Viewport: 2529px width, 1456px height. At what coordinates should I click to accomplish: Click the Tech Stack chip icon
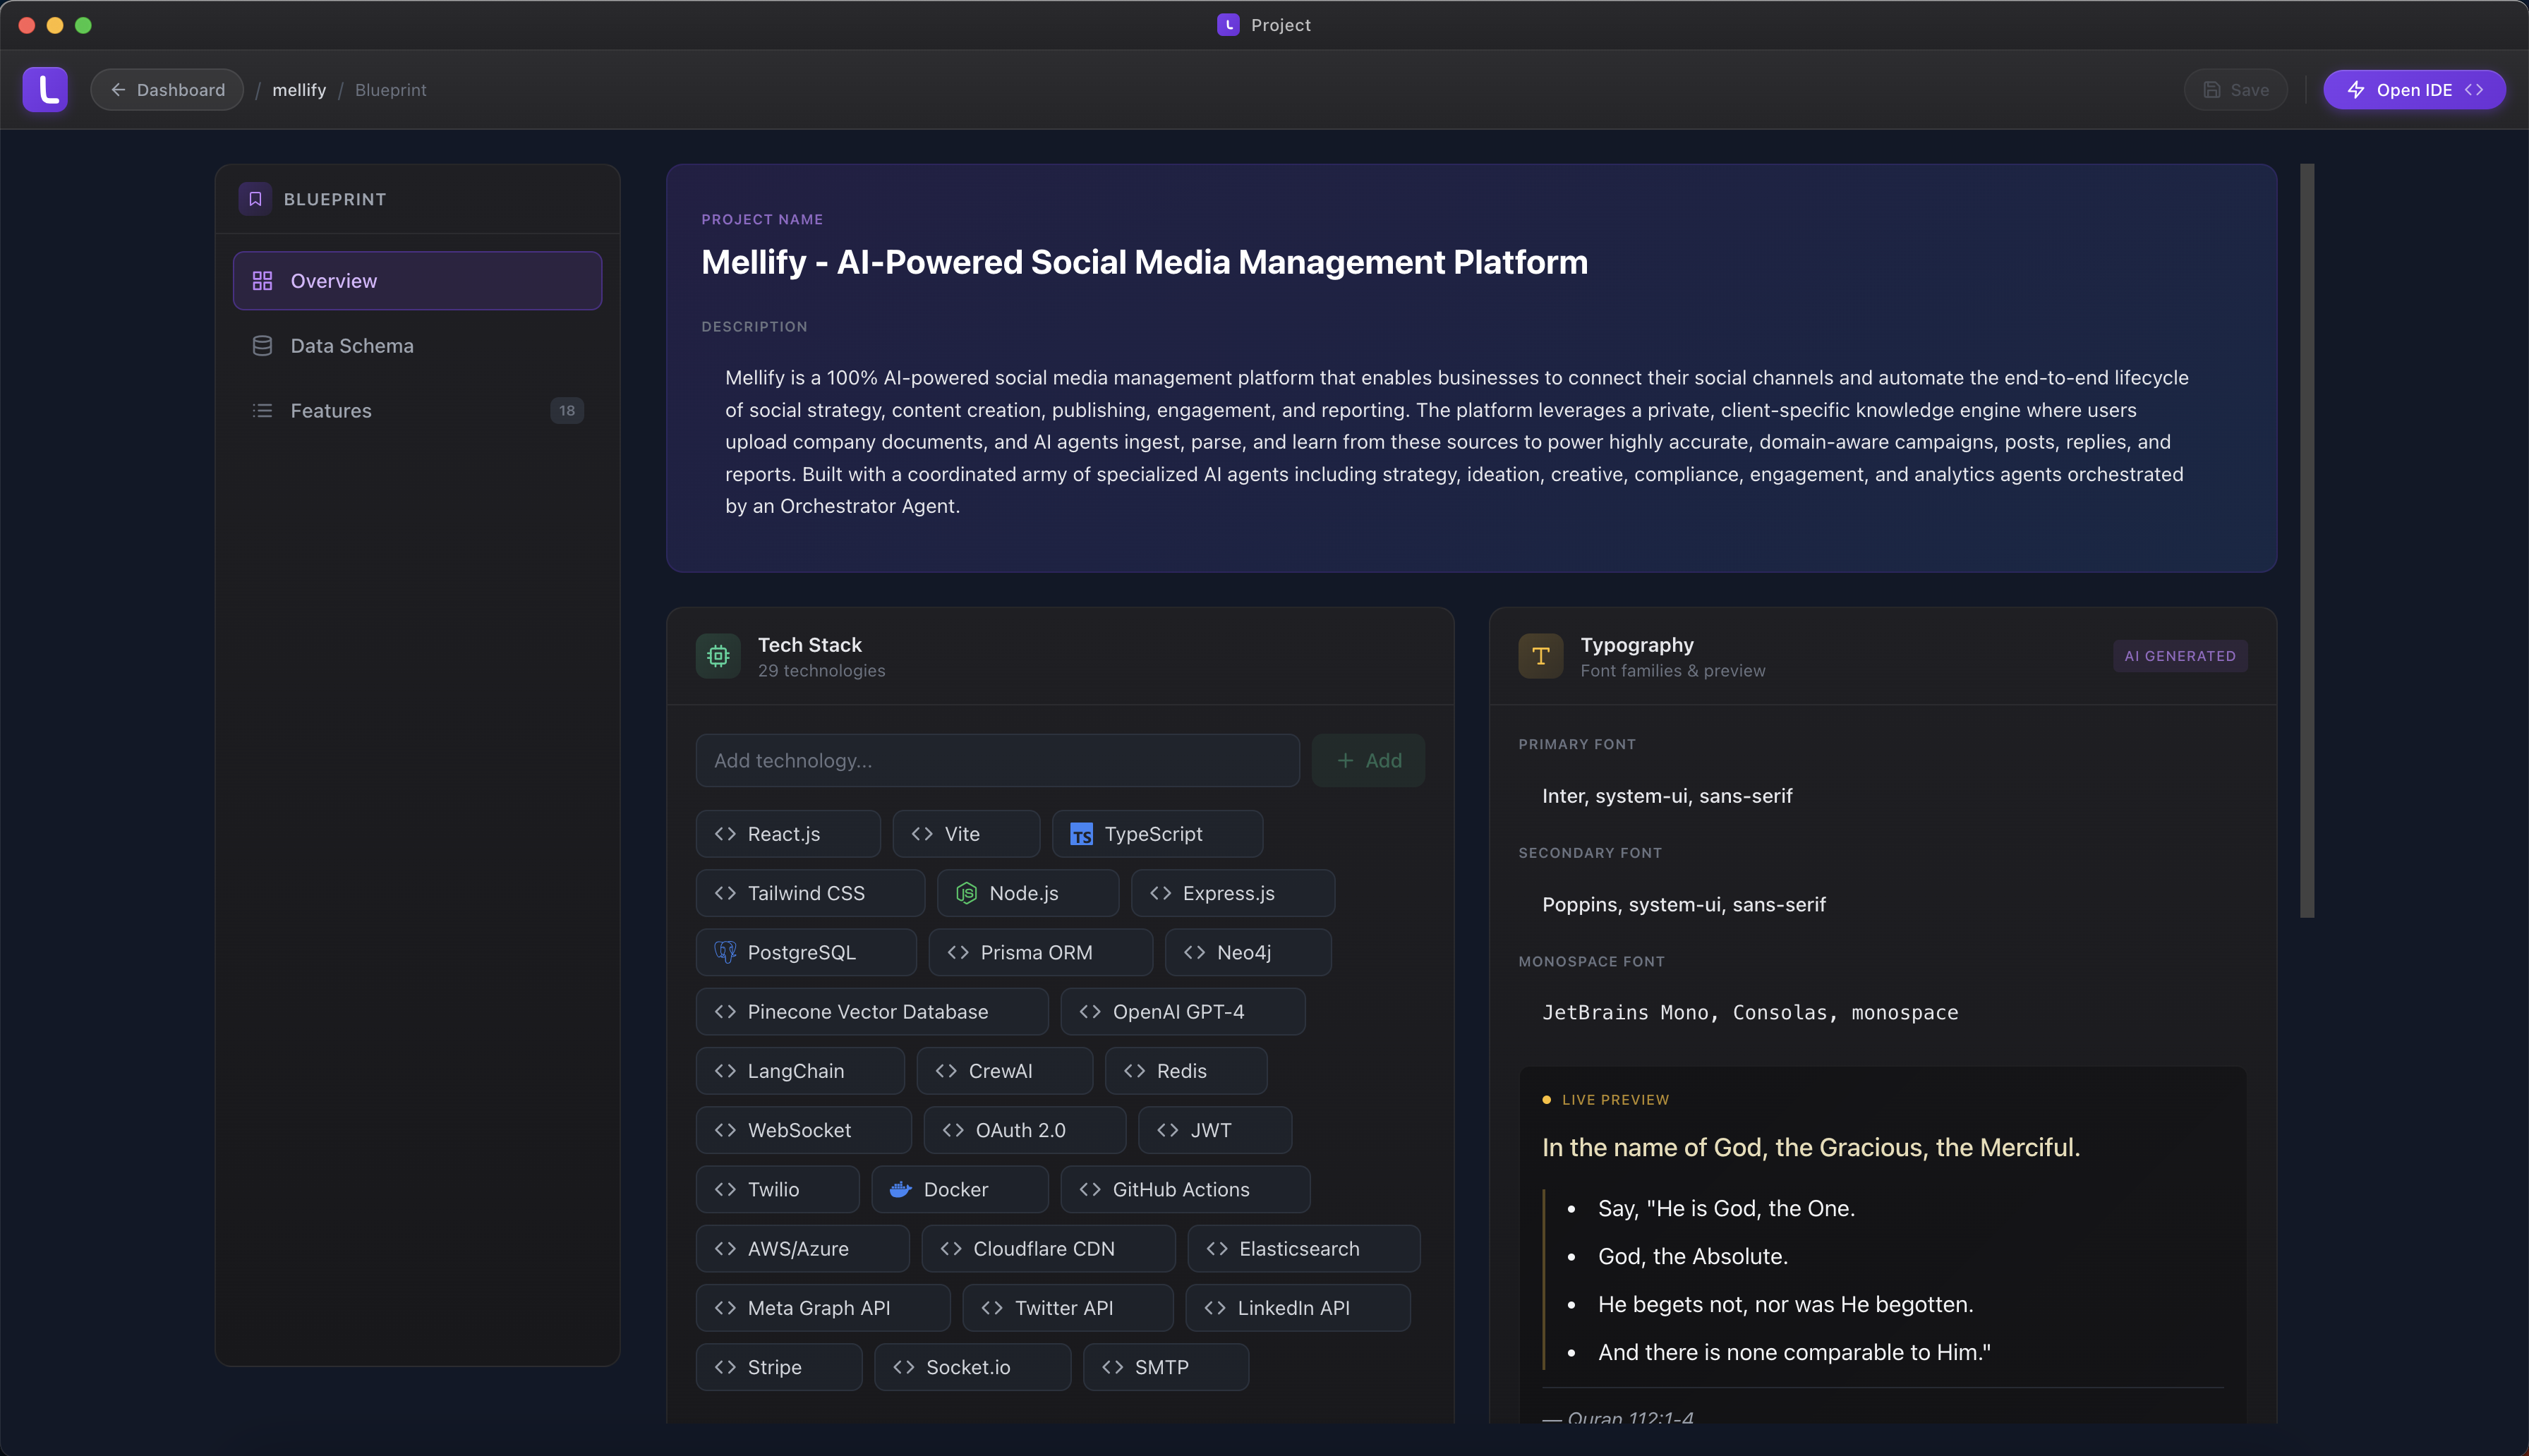[x=718, y=656]
